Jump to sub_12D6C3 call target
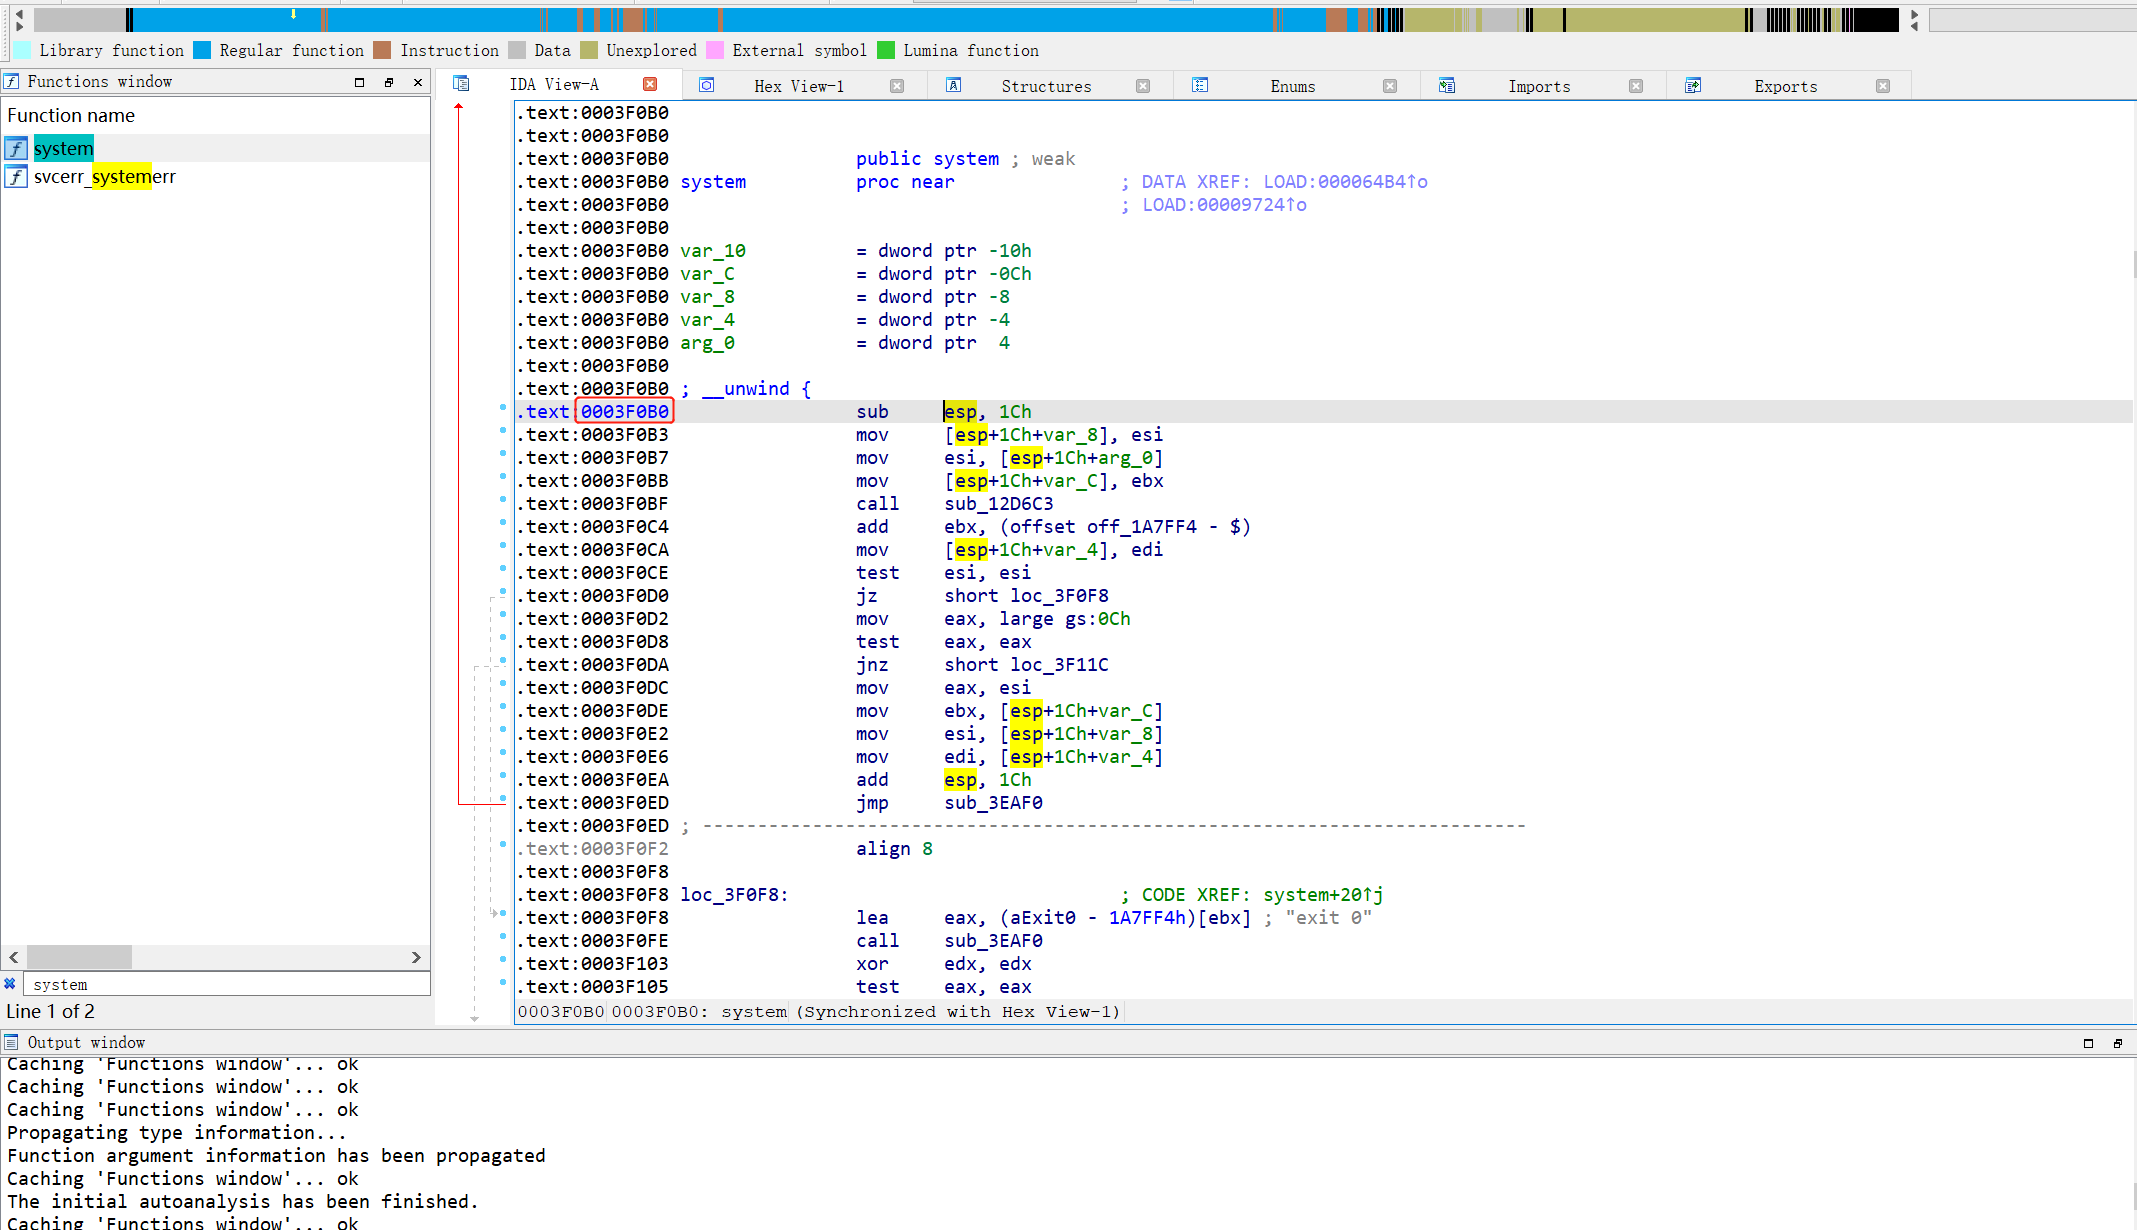This screenshot has height=1230, width=2137. pyautogui.click(x=998, y=504)
